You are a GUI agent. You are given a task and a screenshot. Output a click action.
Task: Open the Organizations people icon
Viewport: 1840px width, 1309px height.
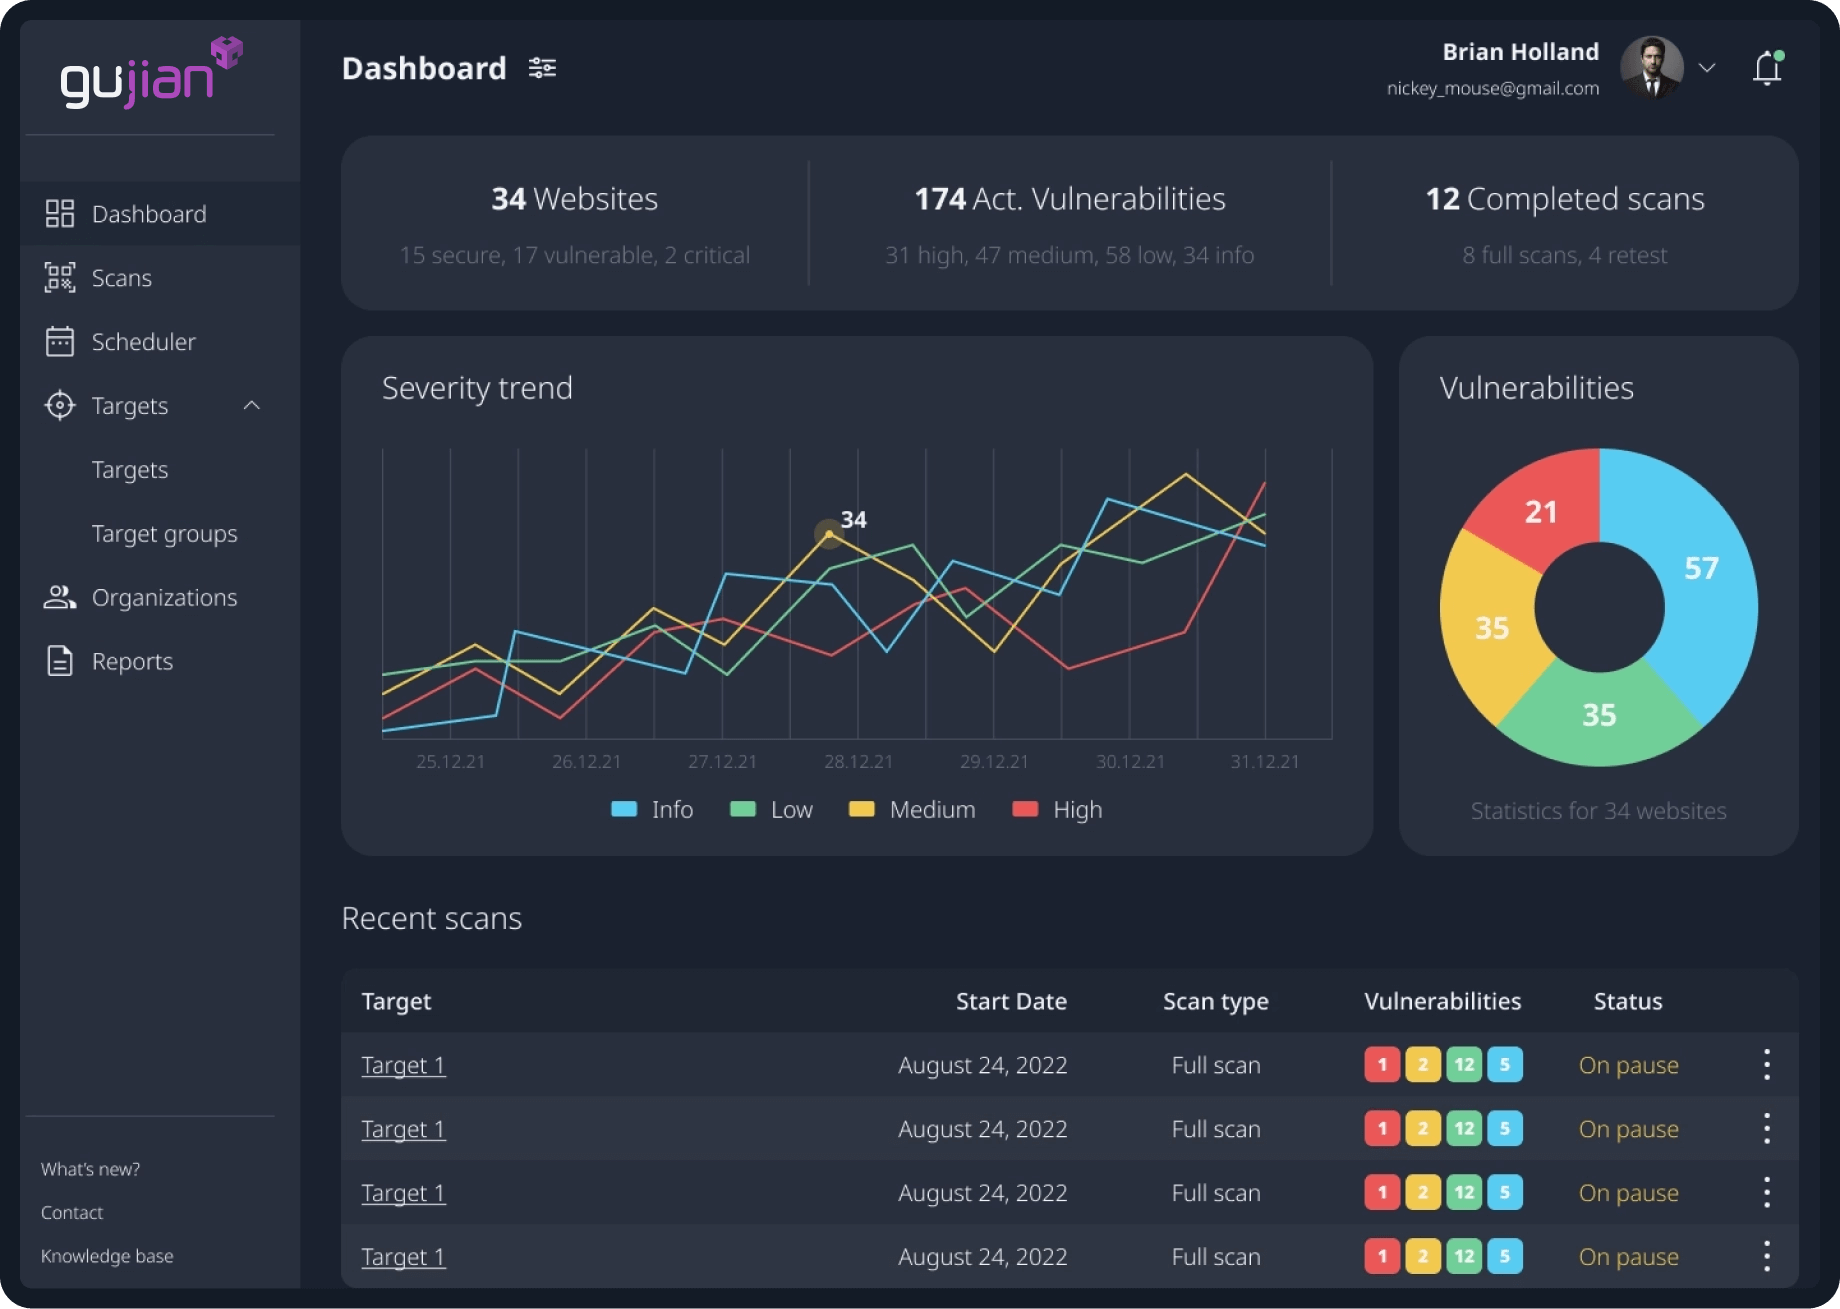(x=60, y=597)
